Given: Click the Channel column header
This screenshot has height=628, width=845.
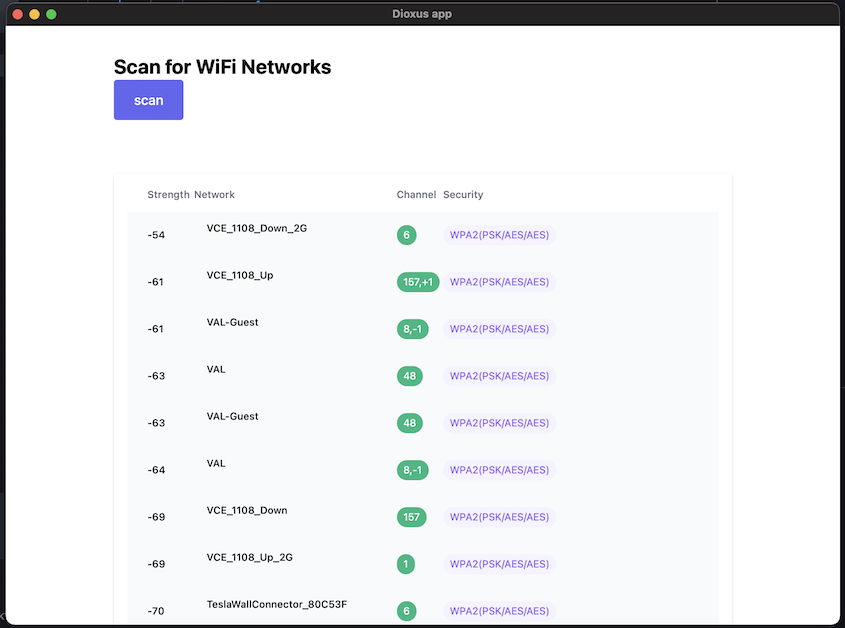Looking at the screenshot, I should (416, 195).
